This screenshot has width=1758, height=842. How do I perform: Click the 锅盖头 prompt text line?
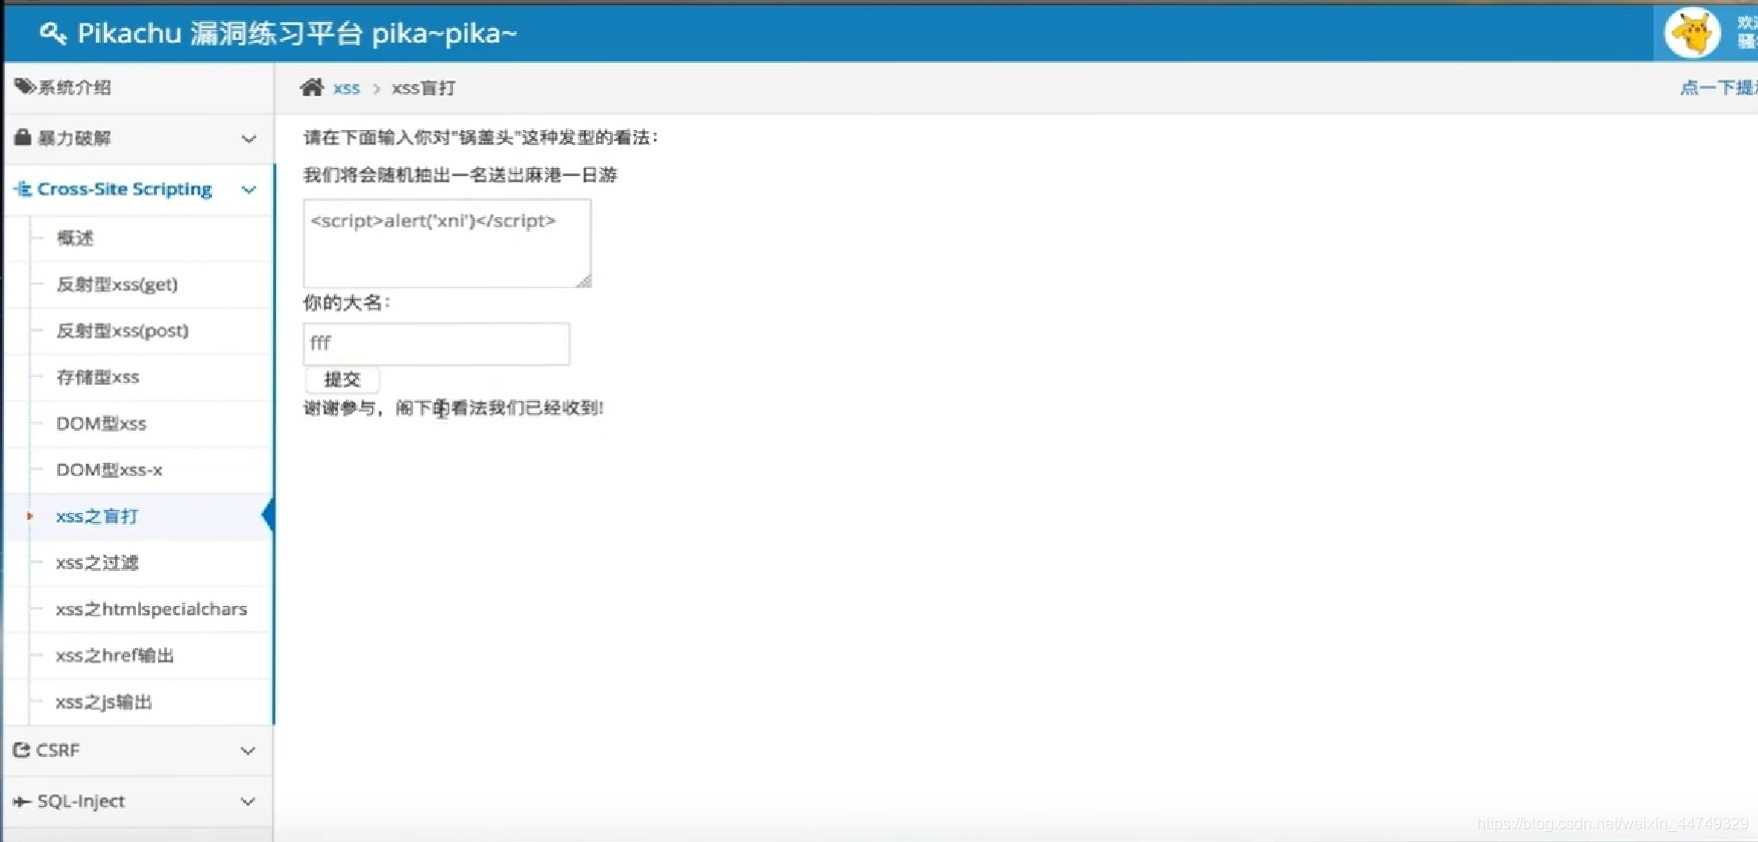click(x=481, y=137)
